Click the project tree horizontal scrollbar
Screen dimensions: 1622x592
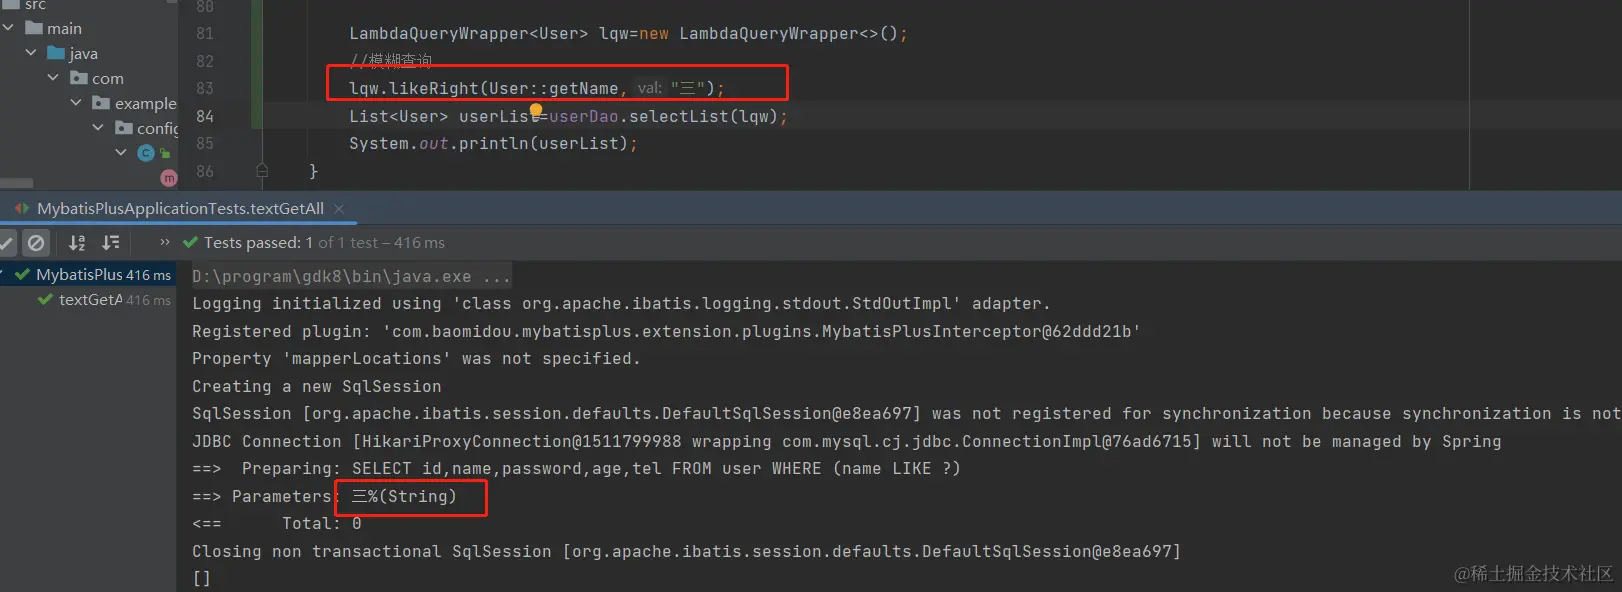pyautogui.click(x=17, y=183)
